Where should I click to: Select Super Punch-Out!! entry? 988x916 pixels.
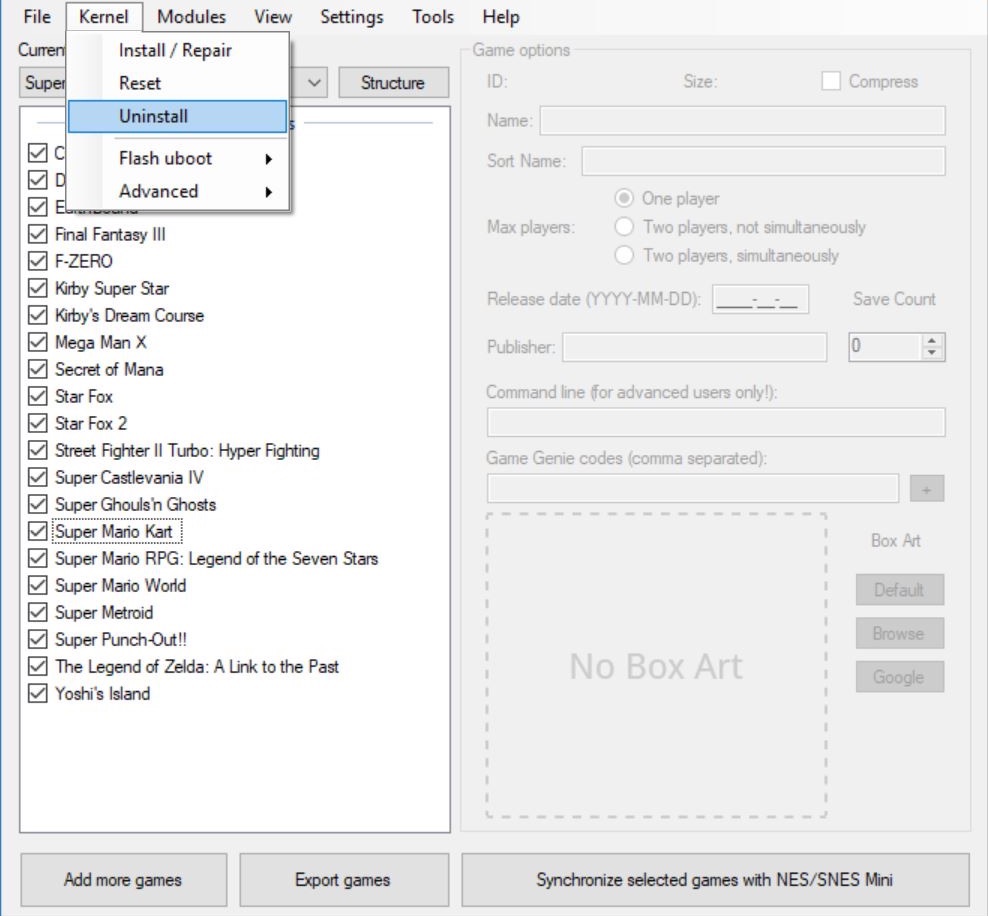[121, 639]
